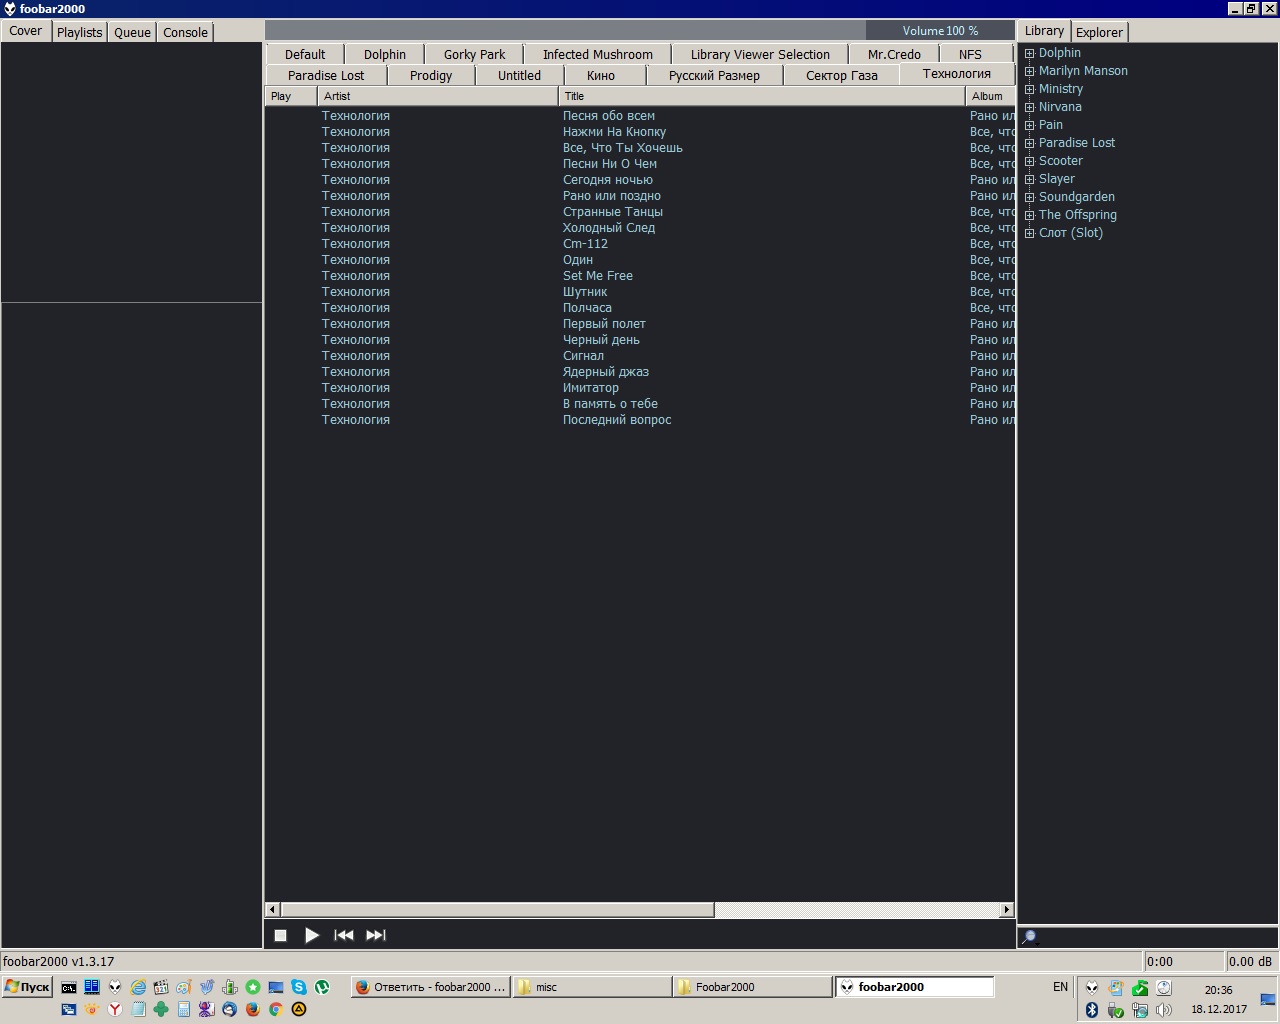Skip to the next track
1280x1024 pixels.
(376, 935)
